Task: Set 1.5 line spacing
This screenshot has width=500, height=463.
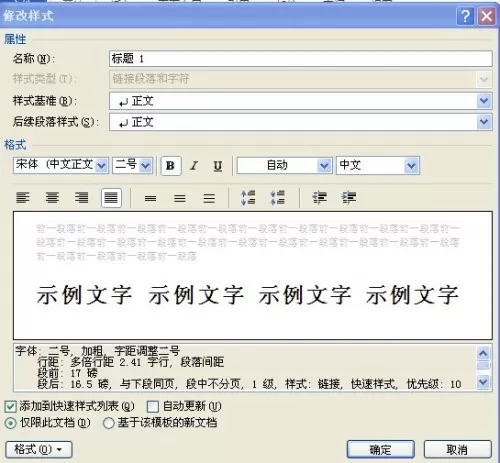Action: (180, 199)
